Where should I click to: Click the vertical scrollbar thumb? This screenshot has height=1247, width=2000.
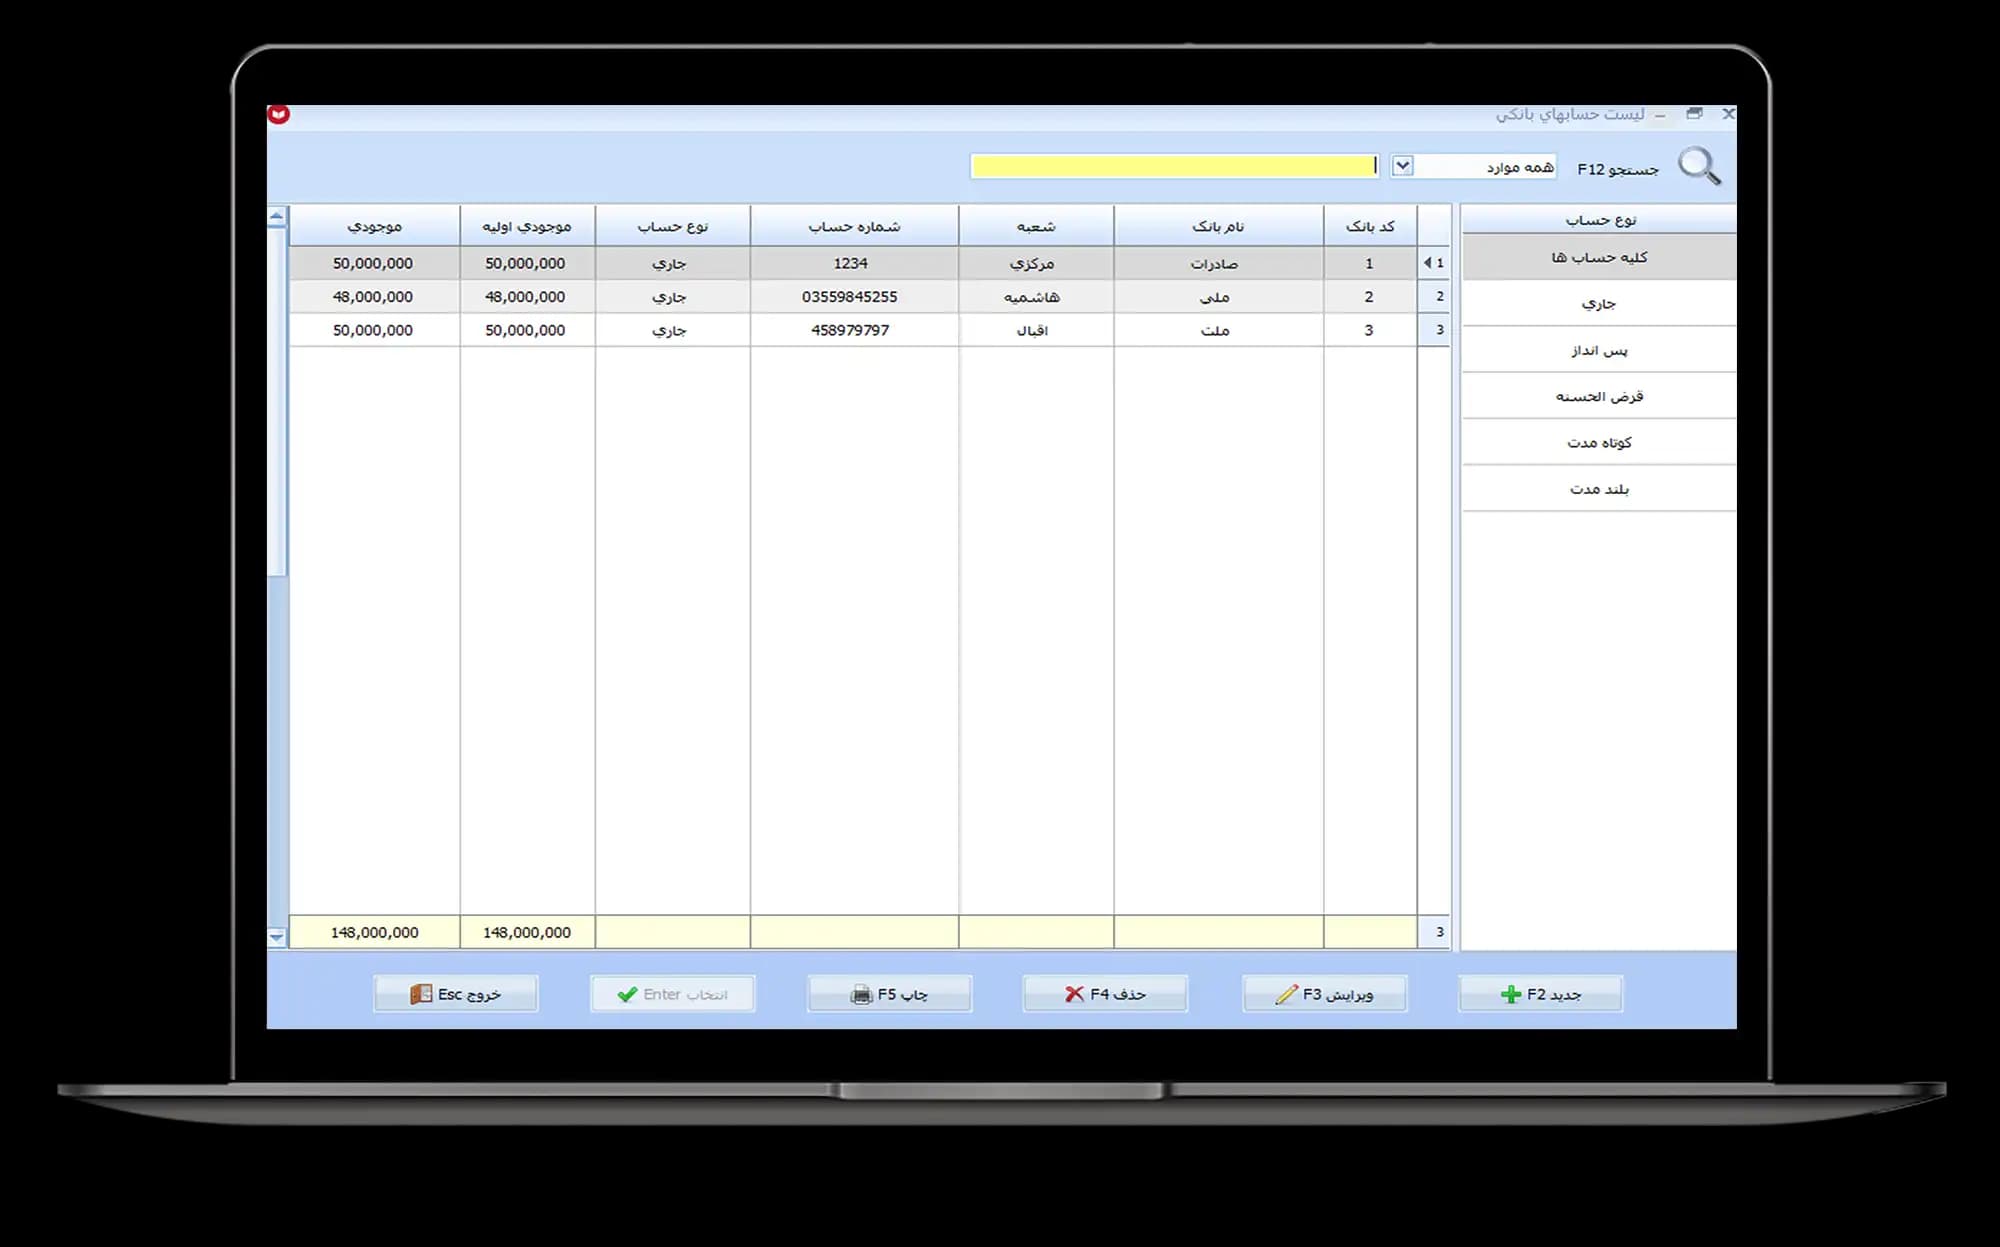coord(277,402)
